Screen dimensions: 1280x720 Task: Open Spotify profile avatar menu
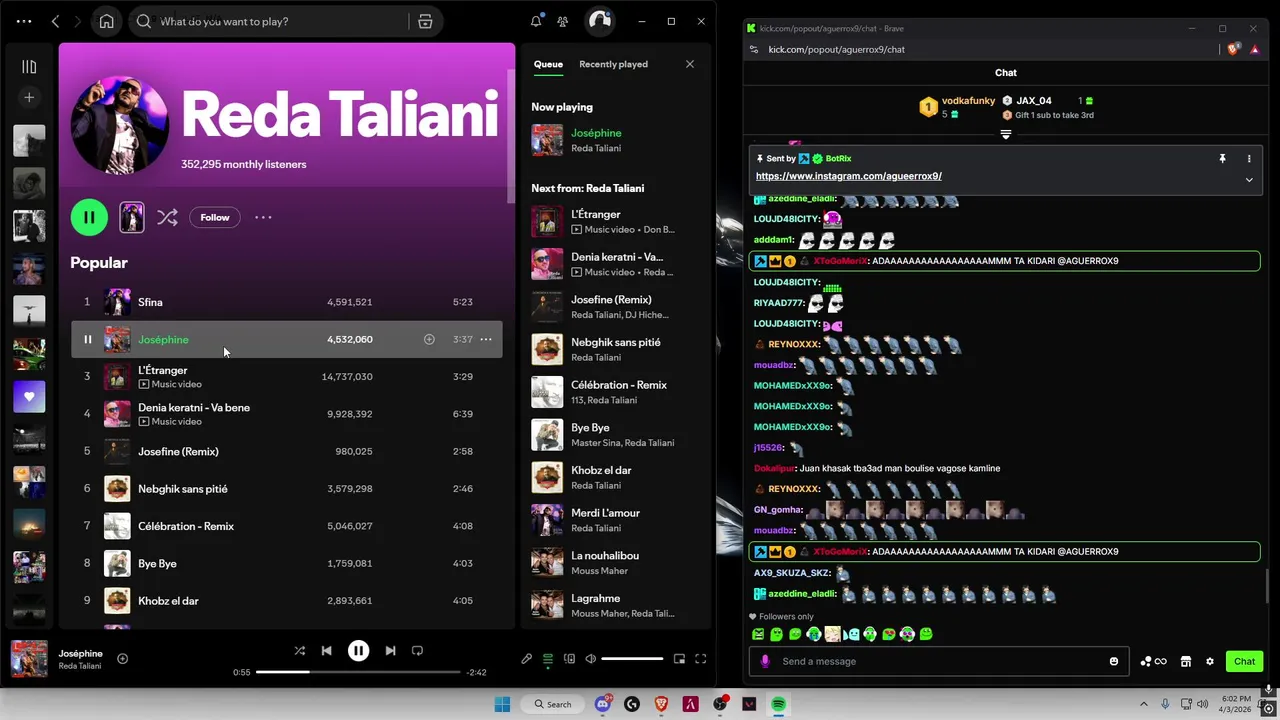[x=599, y=21]
